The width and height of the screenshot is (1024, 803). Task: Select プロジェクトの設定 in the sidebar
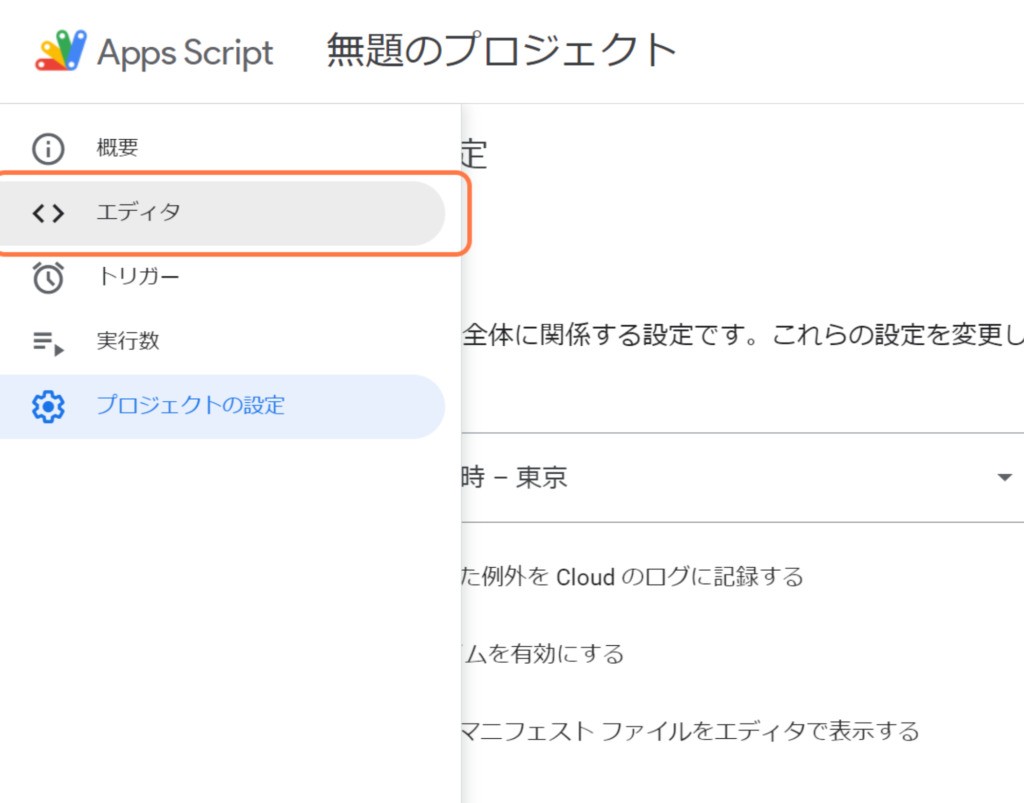tap(222, 406)
